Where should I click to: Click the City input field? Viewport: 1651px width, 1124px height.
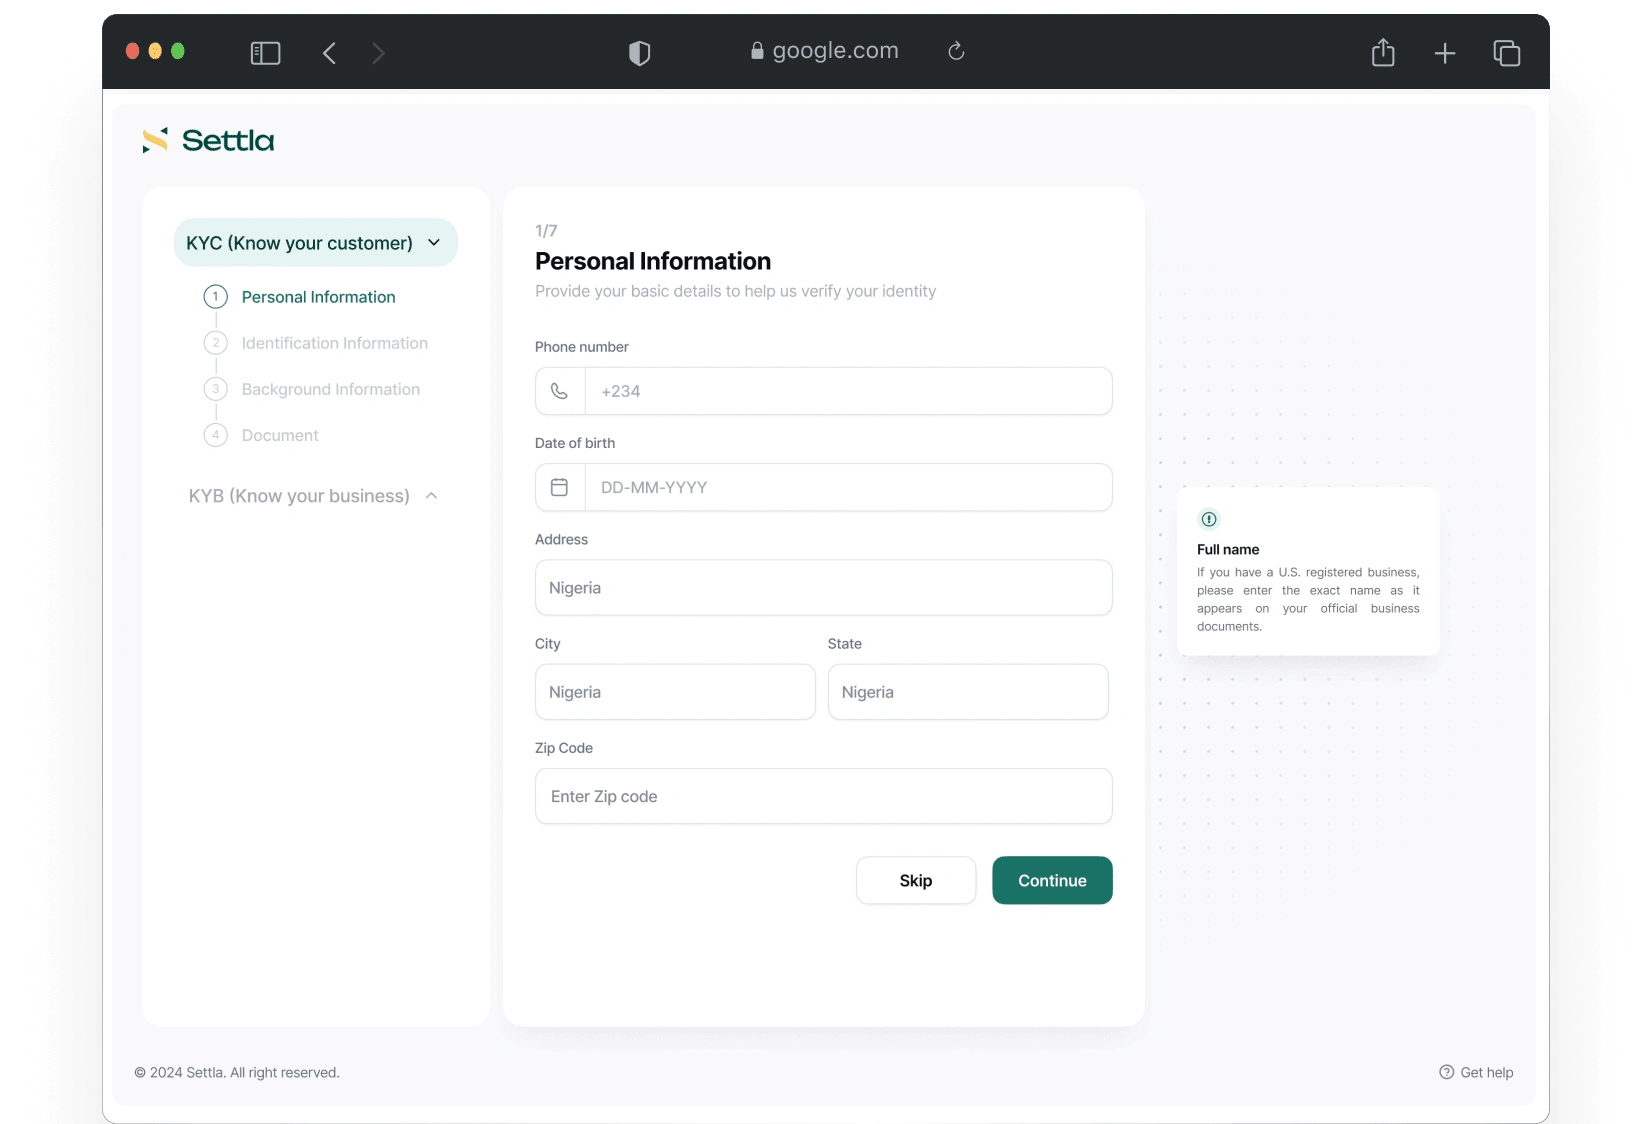pyautogui.click(x=675, y=692)
